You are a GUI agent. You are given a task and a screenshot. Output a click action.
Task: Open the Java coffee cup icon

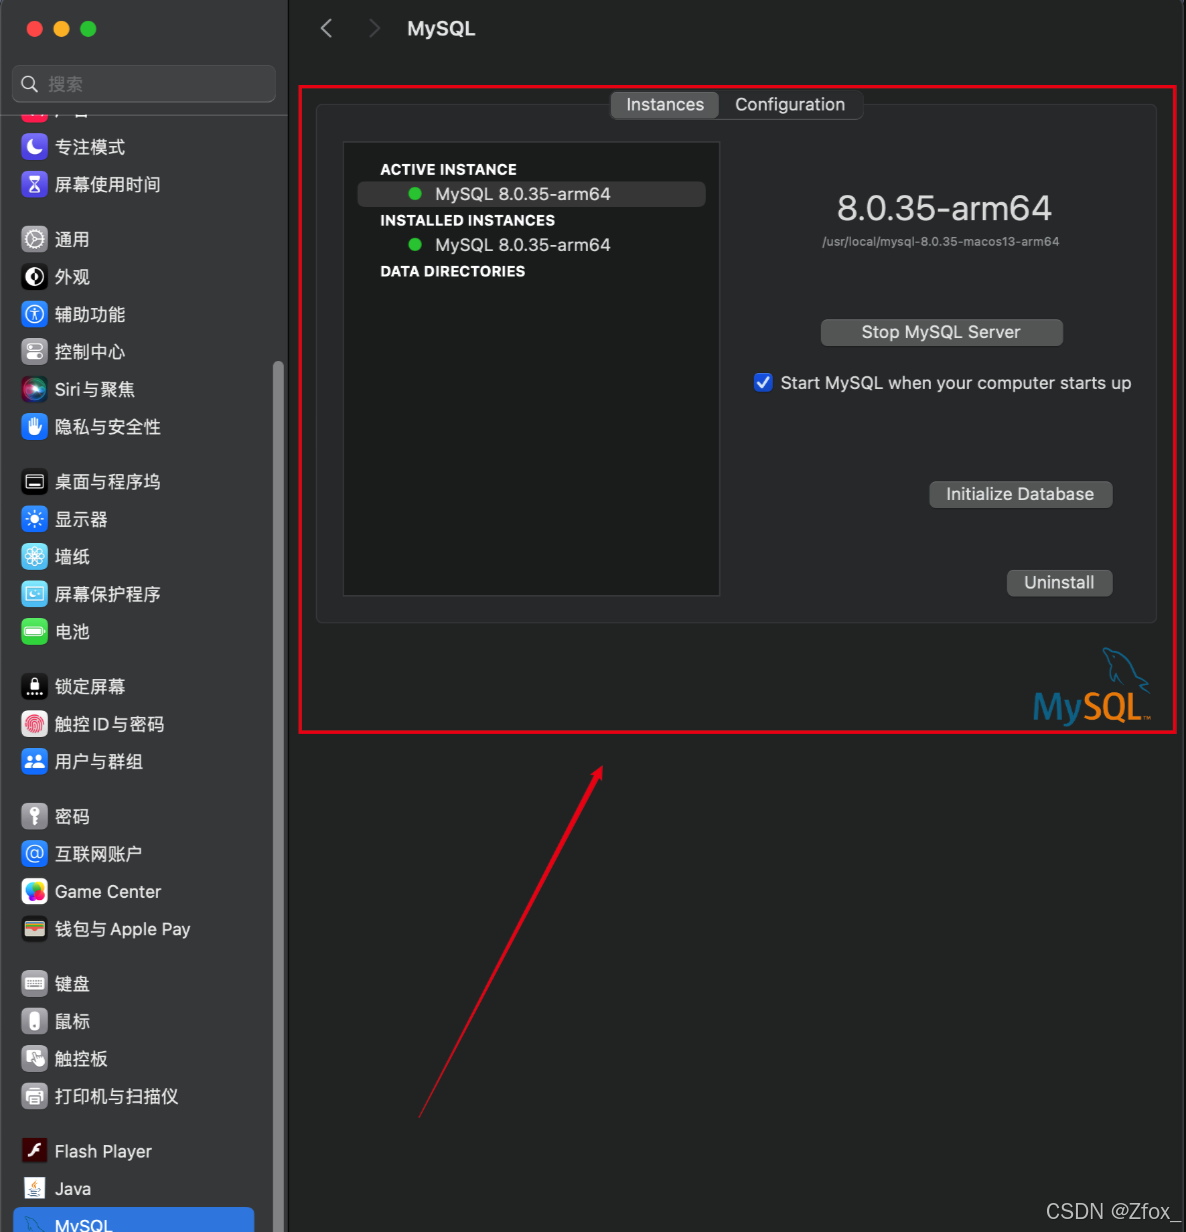[35, 1189]
